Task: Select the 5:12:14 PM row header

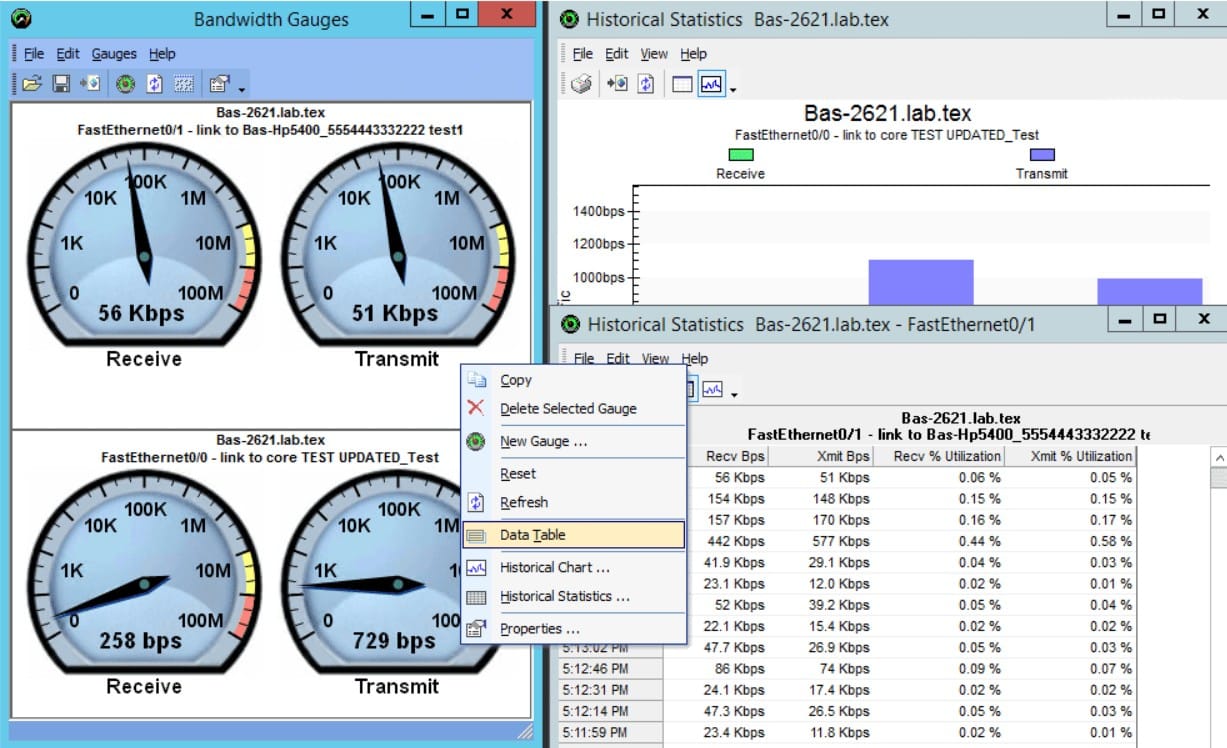Action: point(611,711)
